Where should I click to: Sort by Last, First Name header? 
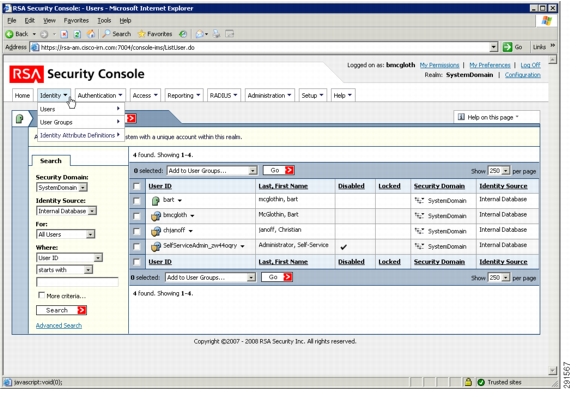(283, 186)
